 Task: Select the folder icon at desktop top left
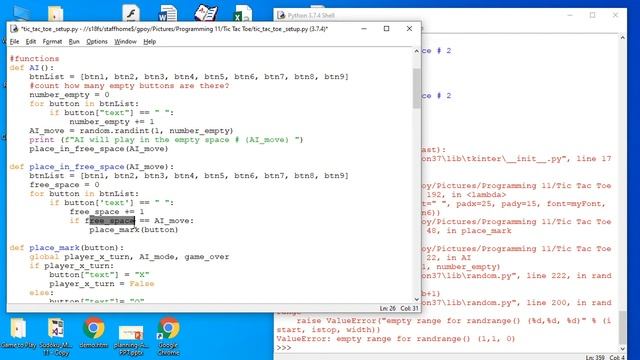56,13
